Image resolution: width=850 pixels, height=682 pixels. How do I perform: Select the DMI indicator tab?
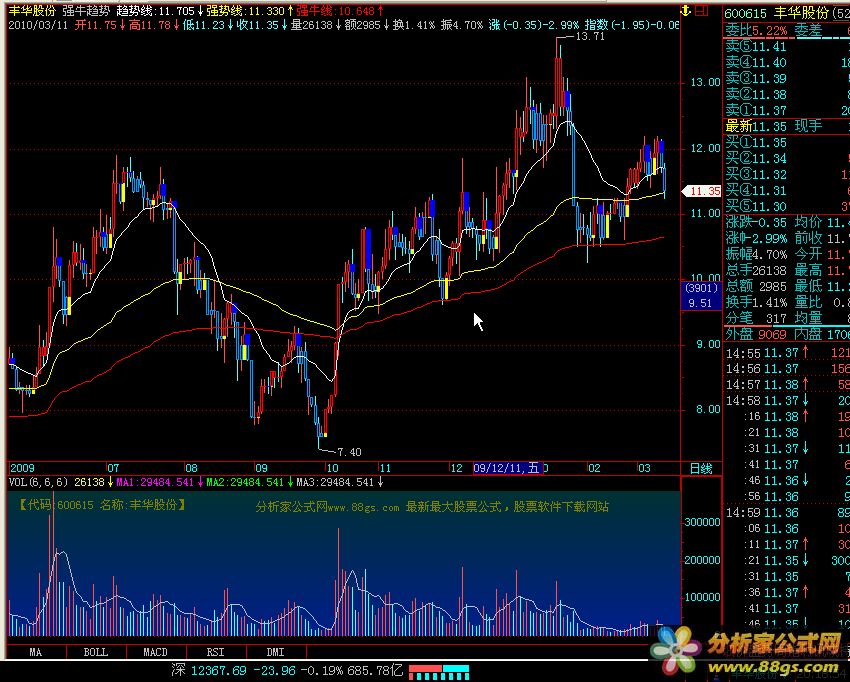pyautogui.click(x=274, y=652)
